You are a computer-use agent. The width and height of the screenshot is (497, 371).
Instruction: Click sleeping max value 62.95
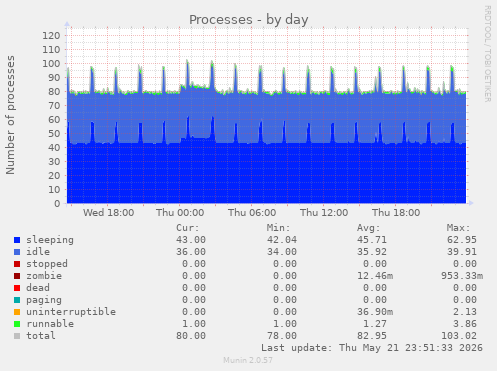[462, 240]
